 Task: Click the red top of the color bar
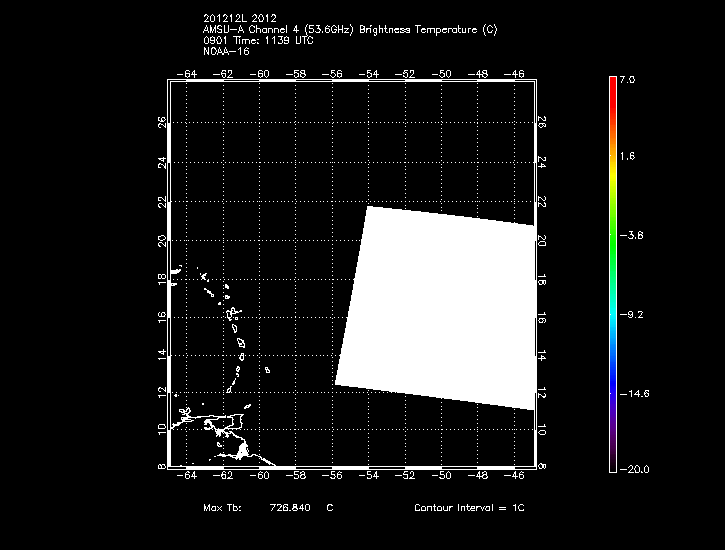tap(612, 85)
